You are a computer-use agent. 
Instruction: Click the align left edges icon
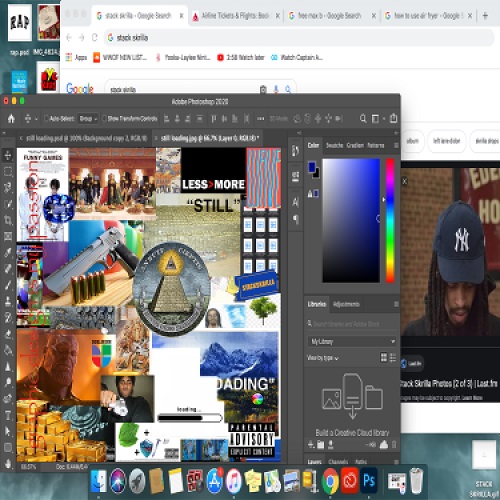[x=167, y=118]
